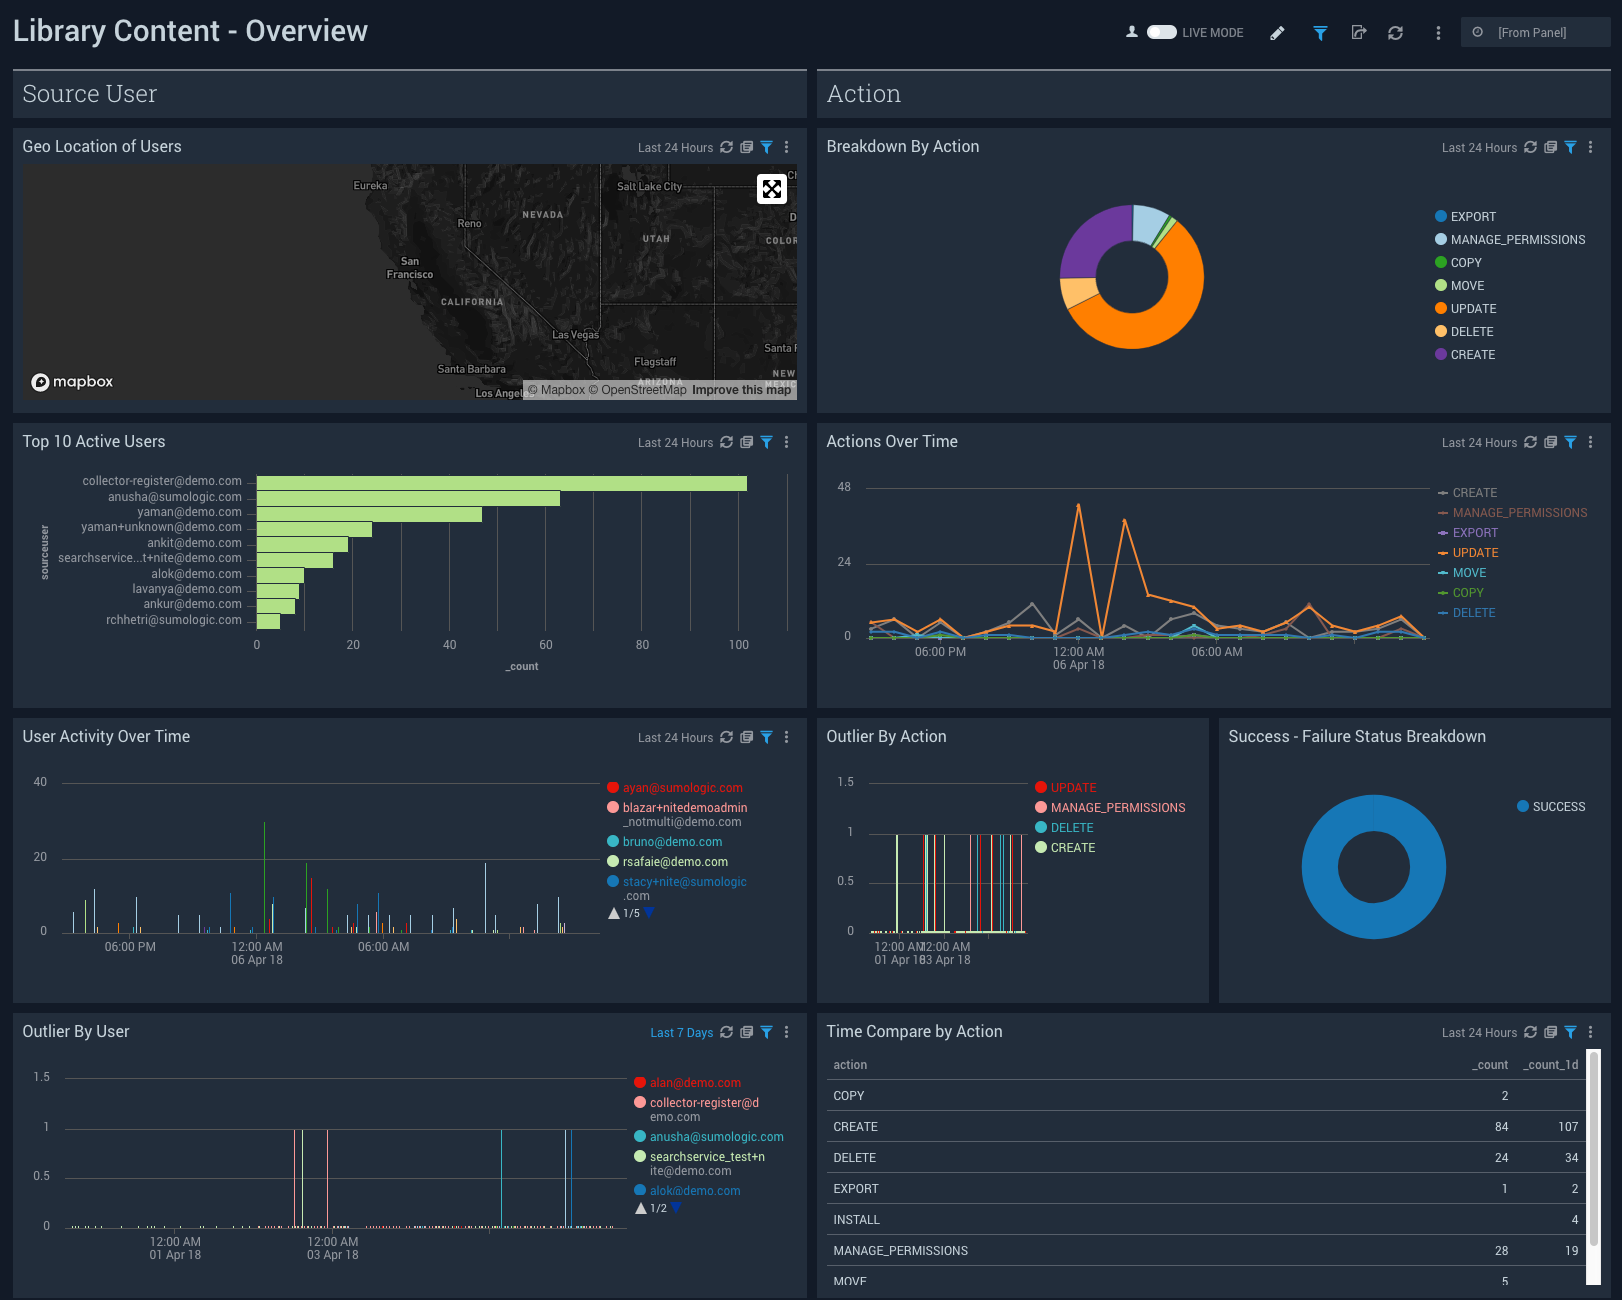
Task: Open Actions Over Time panel options menu
Action: coord(1590,442)
